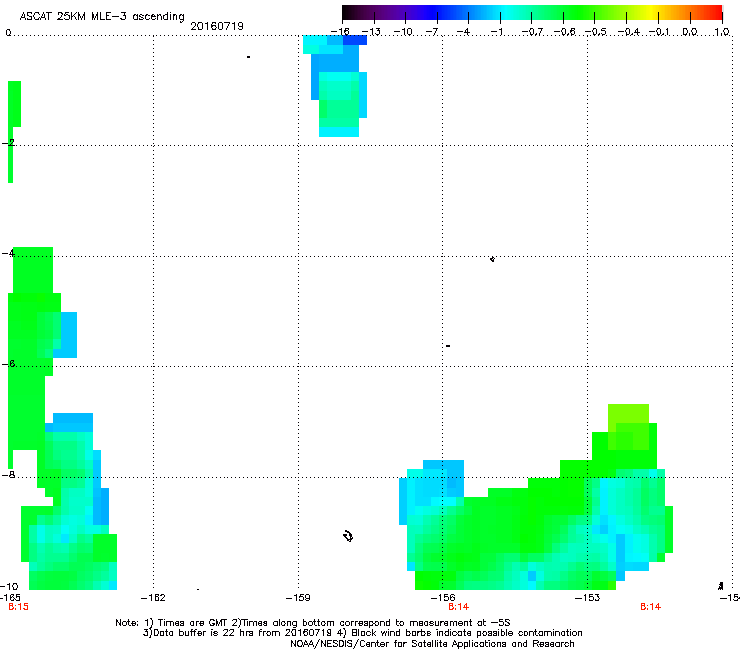
Task: Select the colorbar tick label -0.4
Action: (x=628, y=32)
